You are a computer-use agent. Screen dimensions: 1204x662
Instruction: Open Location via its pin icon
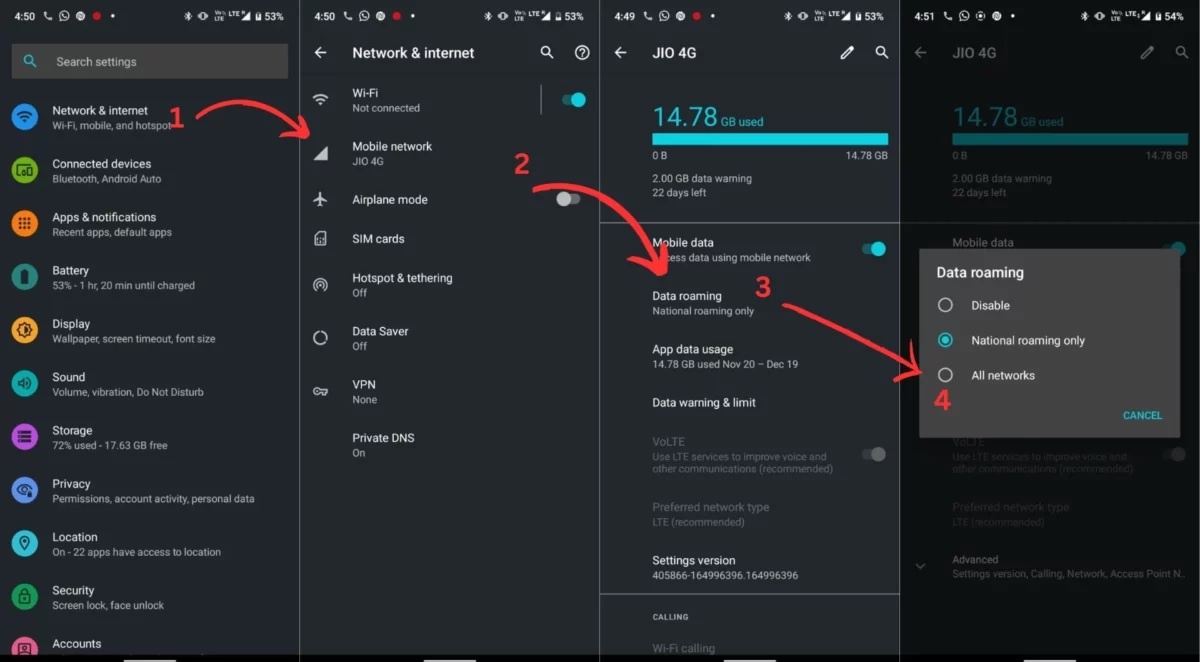25,544
